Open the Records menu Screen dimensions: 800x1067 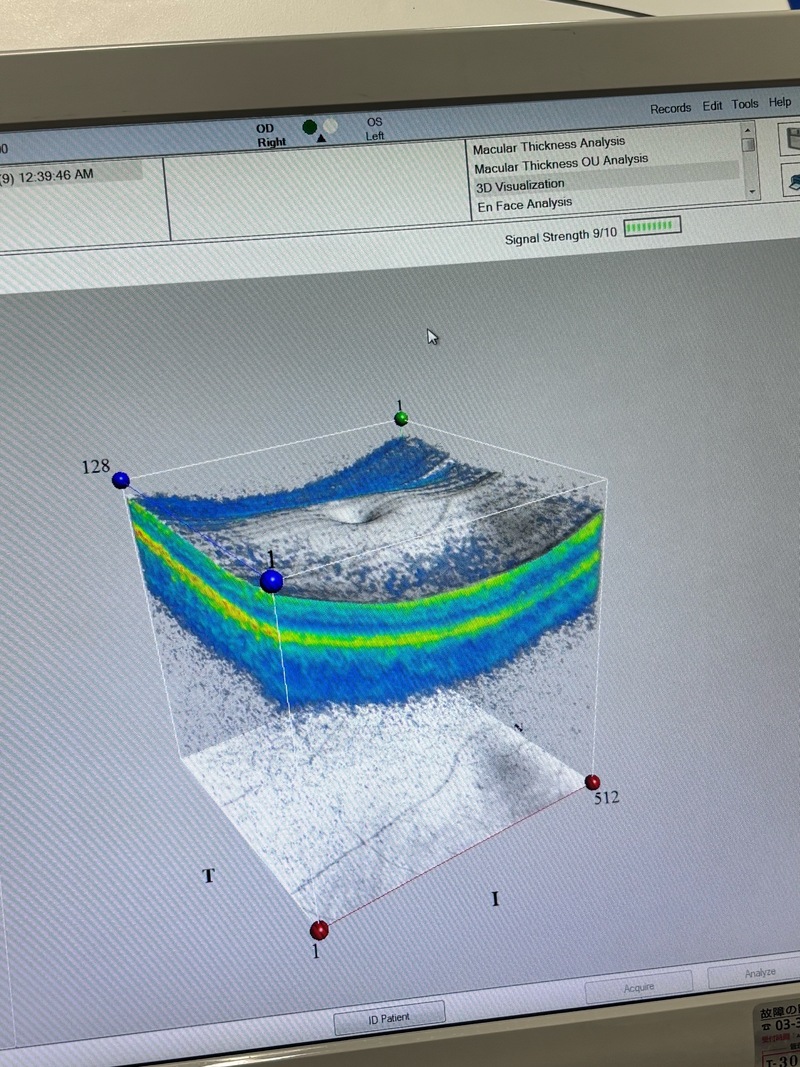point(670,108)
